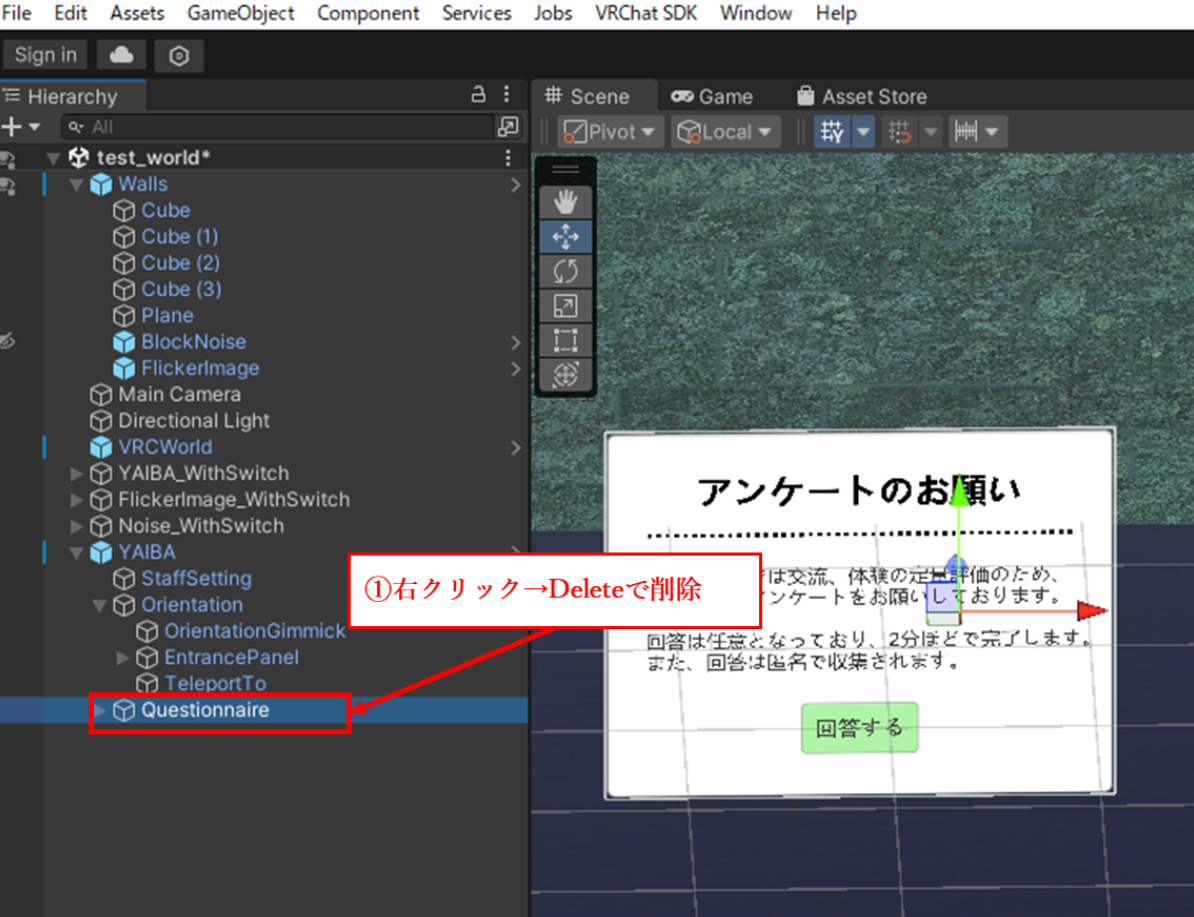
Task: Open the Local handle rotation dropdown
Action: pos(725,132)
